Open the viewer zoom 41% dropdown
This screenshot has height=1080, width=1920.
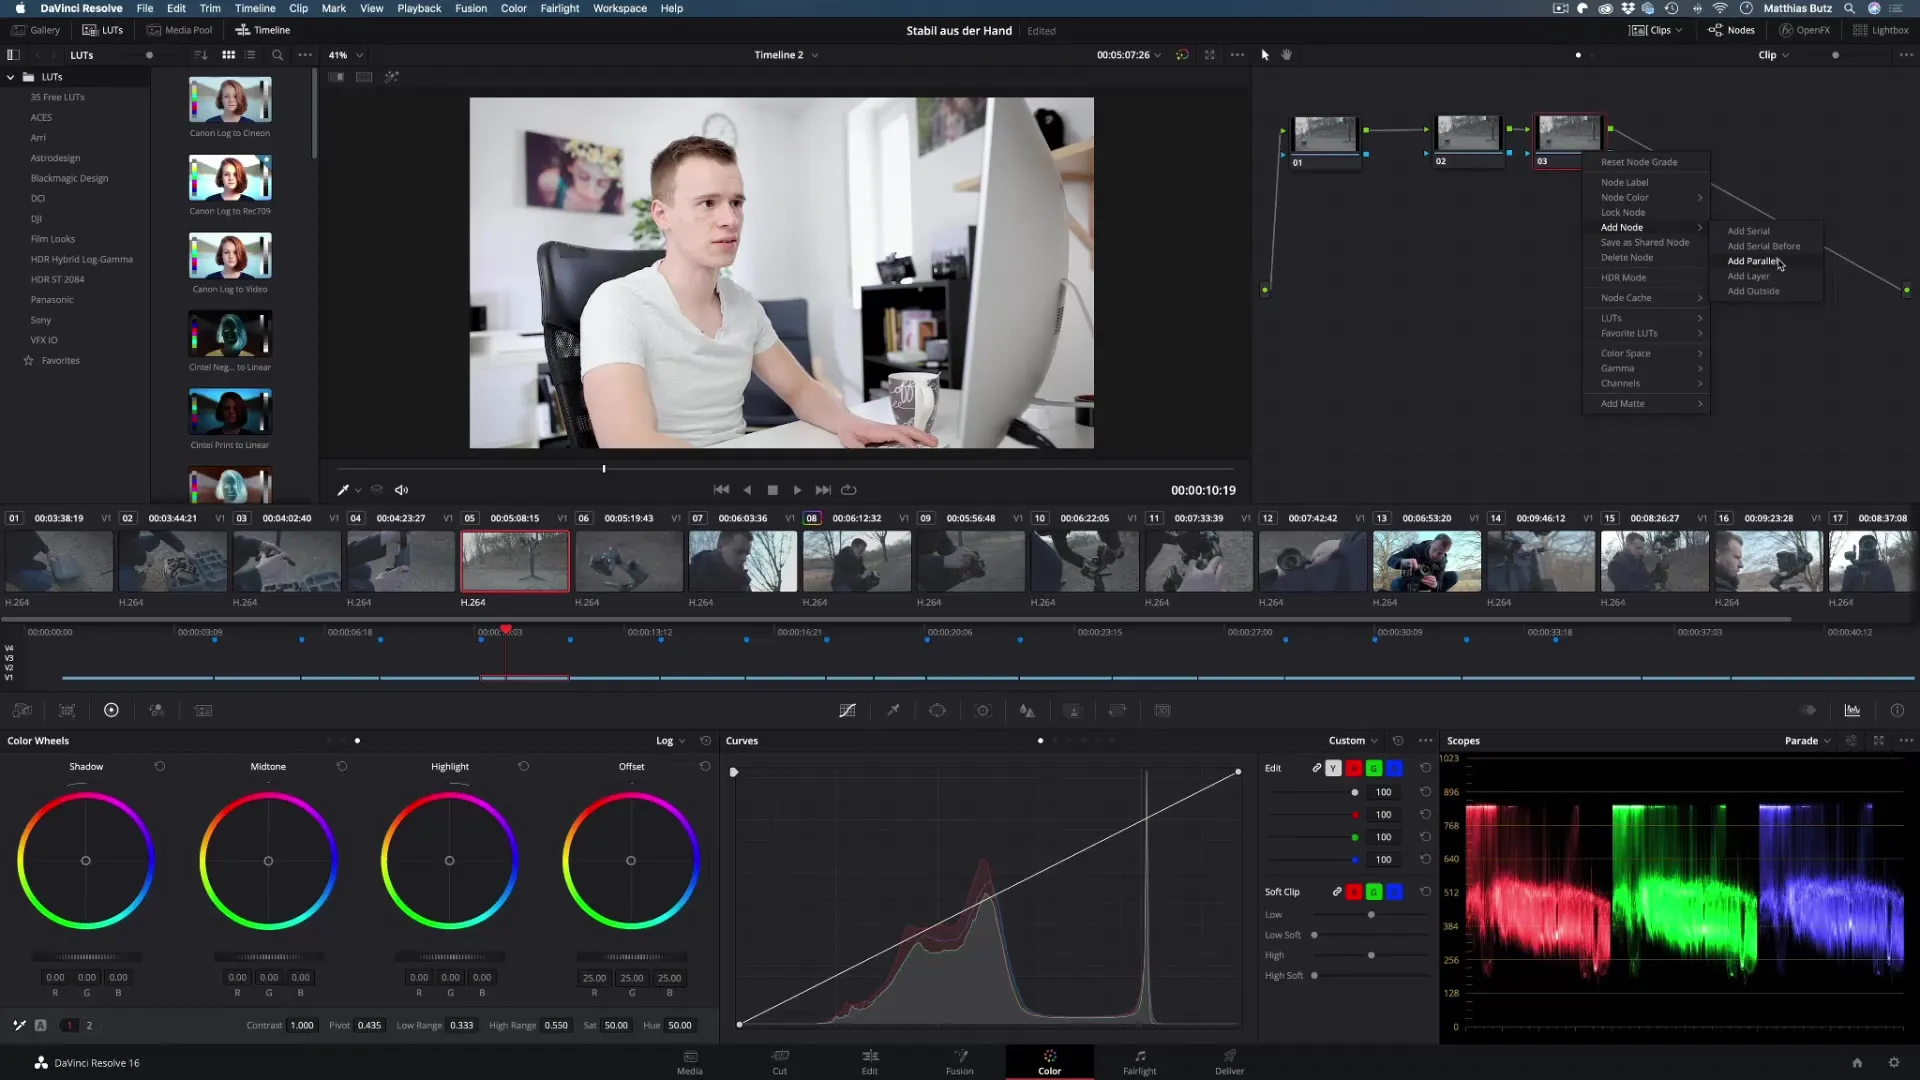click(346, 55)
